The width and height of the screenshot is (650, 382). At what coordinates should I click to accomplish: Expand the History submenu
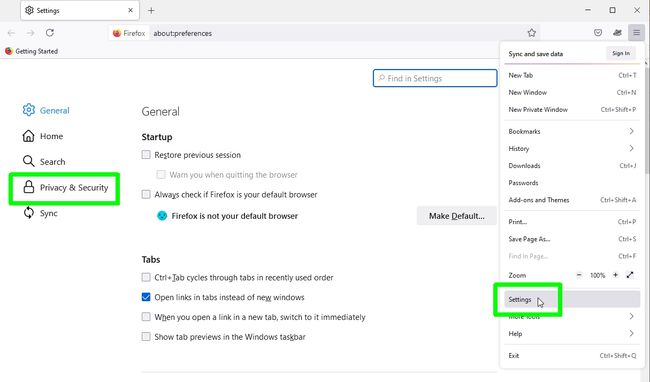[572, 148]
